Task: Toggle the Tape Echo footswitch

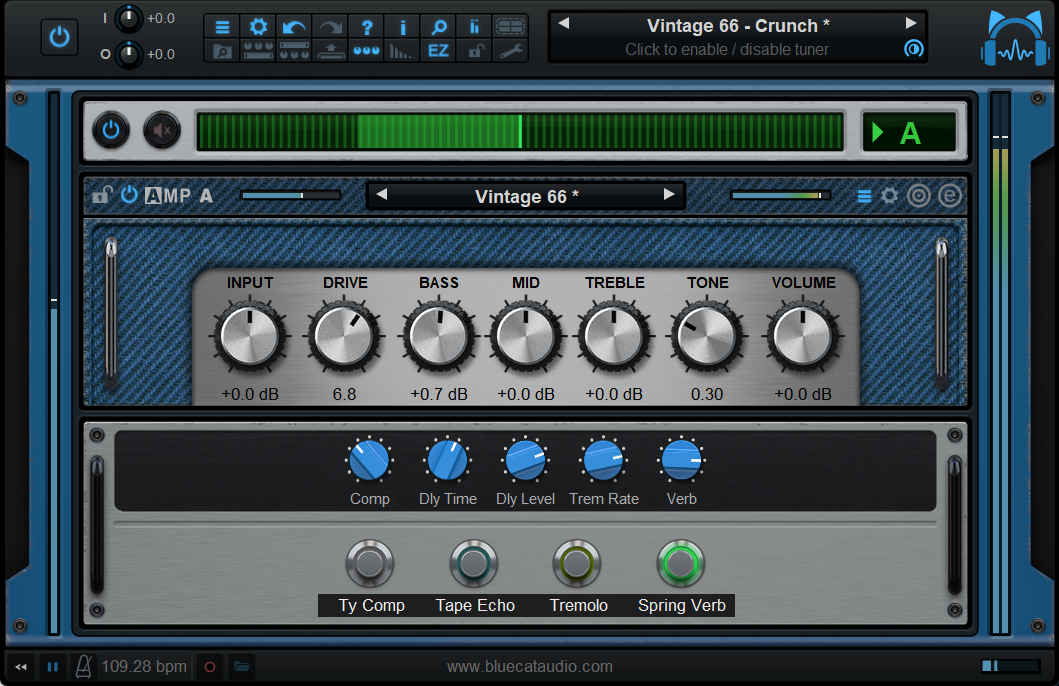Action: tap(474, 564)
